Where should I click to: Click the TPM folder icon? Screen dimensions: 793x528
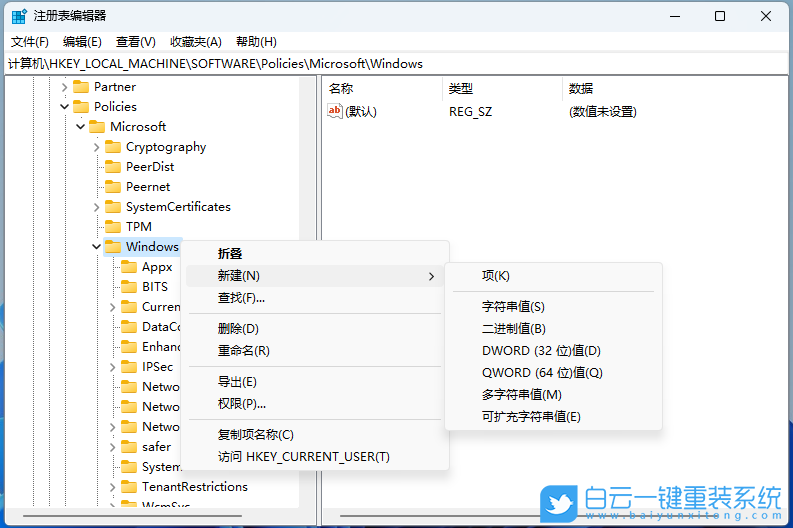(113, 227)
